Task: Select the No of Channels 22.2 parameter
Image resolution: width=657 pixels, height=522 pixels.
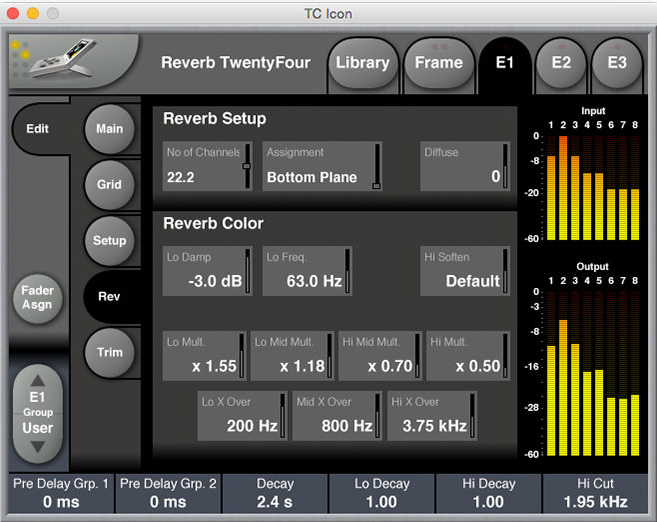Action: tap(207, 166)
